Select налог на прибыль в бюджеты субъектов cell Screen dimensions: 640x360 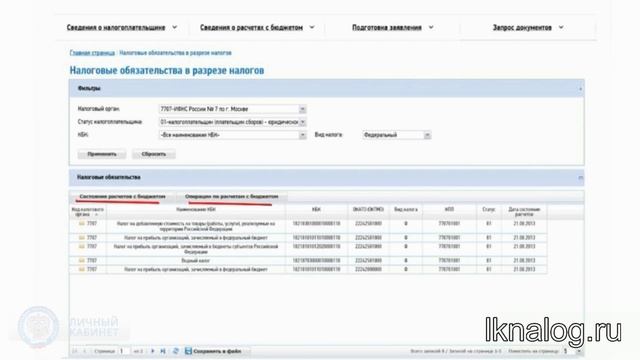point(196,249)
